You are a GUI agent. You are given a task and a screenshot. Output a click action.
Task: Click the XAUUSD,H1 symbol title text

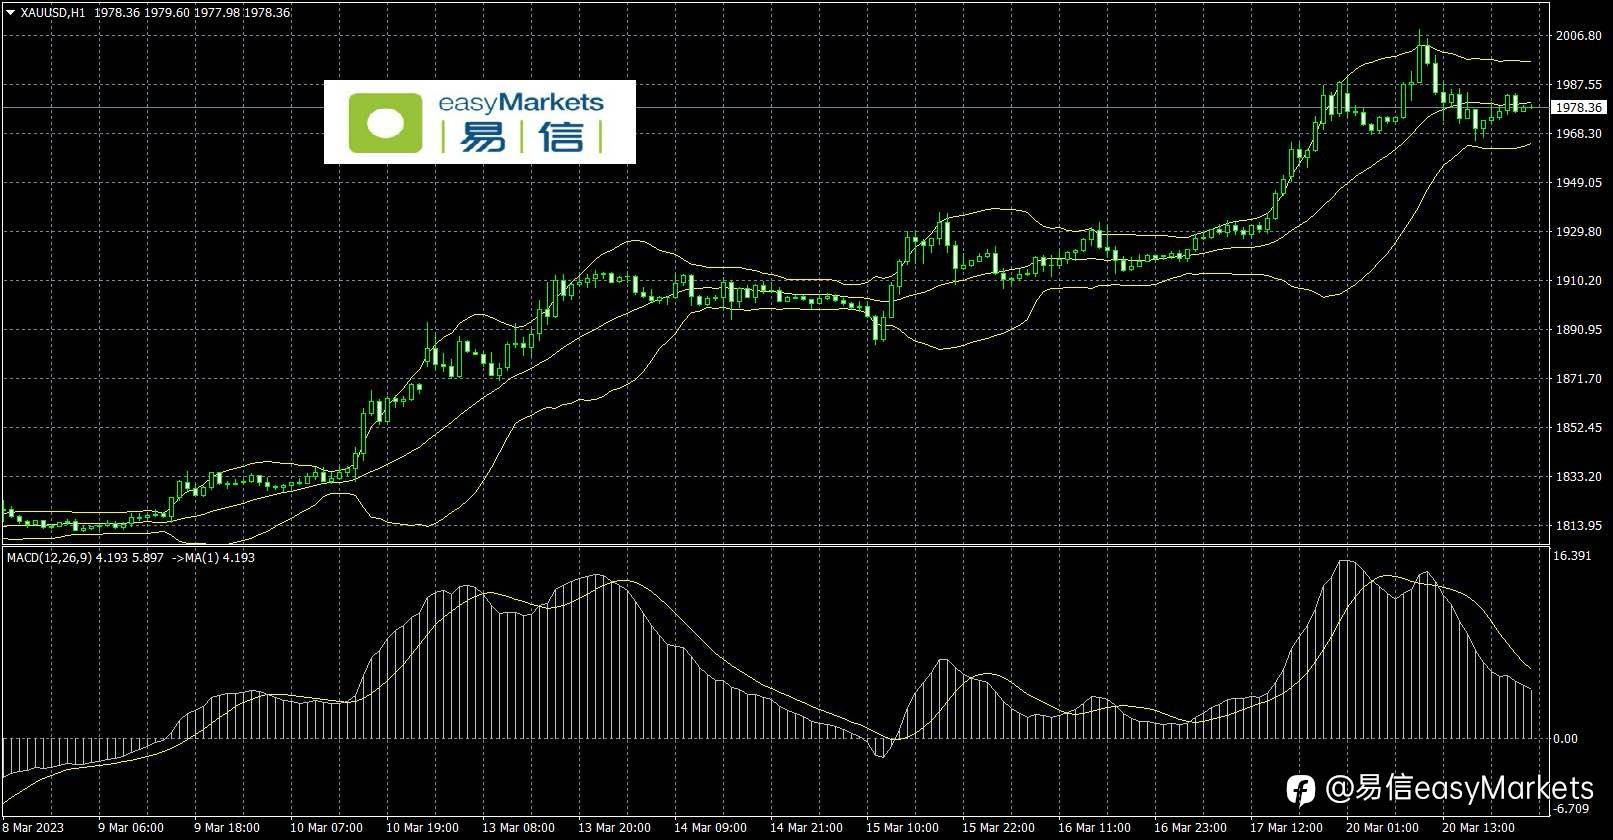point(53,13)
